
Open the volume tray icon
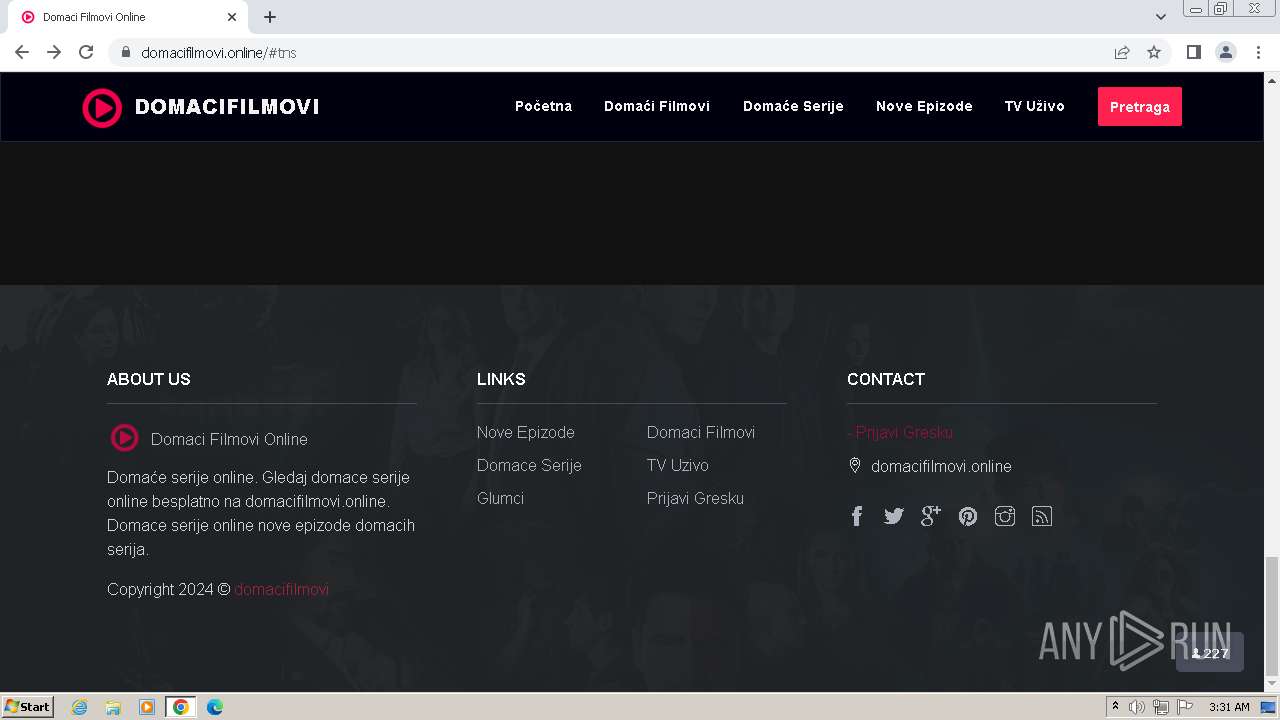[1137, 707]
